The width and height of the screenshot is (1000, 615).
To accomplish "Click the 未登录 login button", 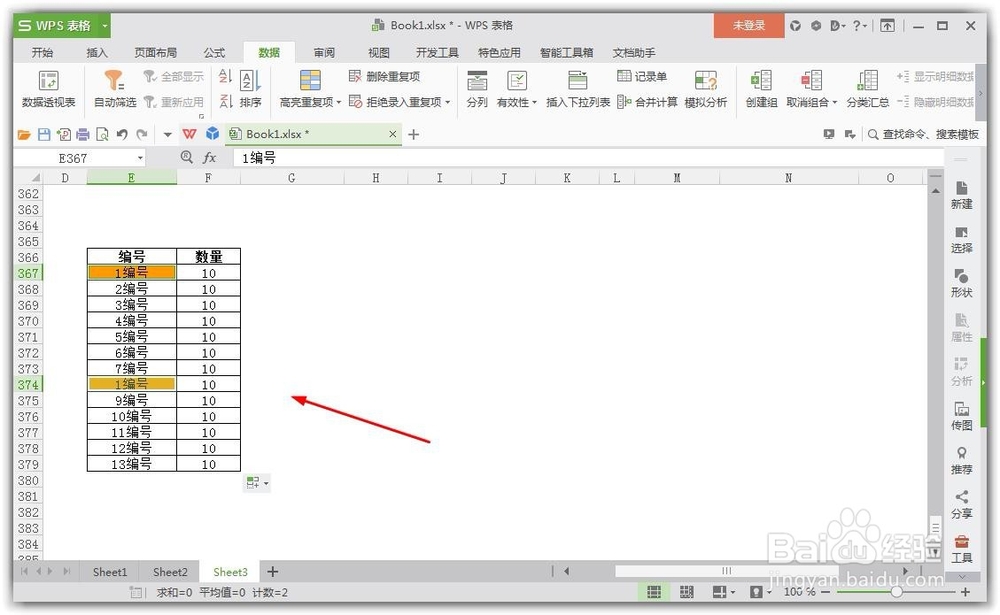I will pos(748,25).
